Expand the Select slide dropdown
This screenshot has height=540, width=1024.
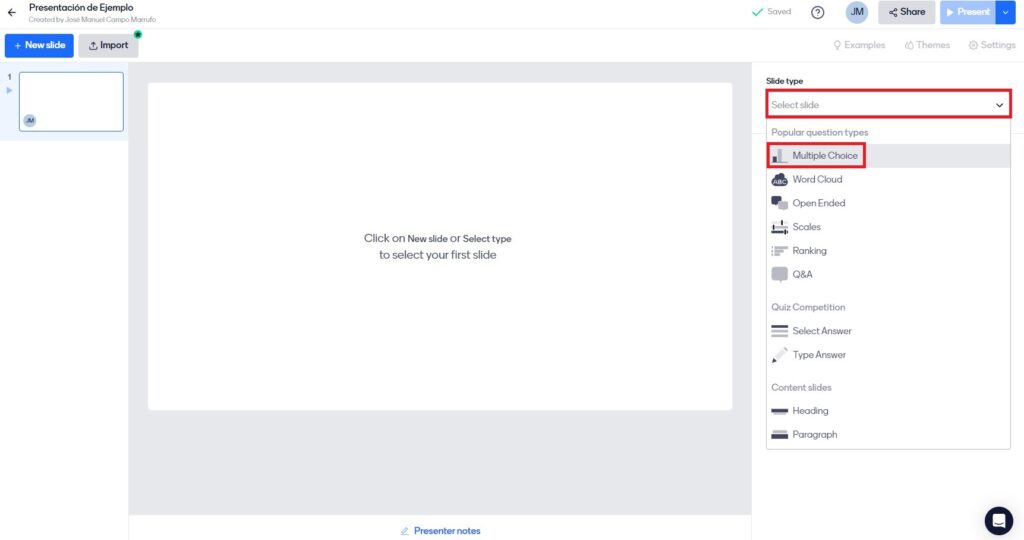tap(887, 105)
